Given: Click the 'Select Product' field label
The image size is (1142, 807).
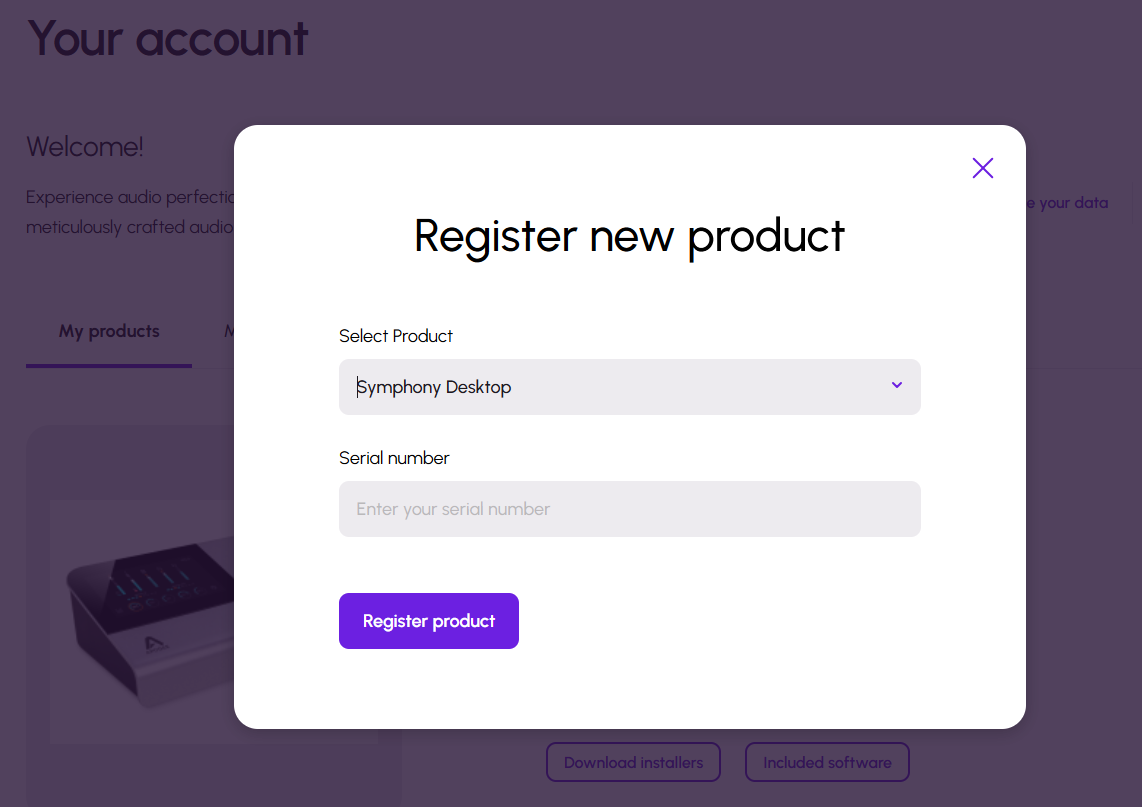Looking at the screenshot, I should (x=396, y=336).
